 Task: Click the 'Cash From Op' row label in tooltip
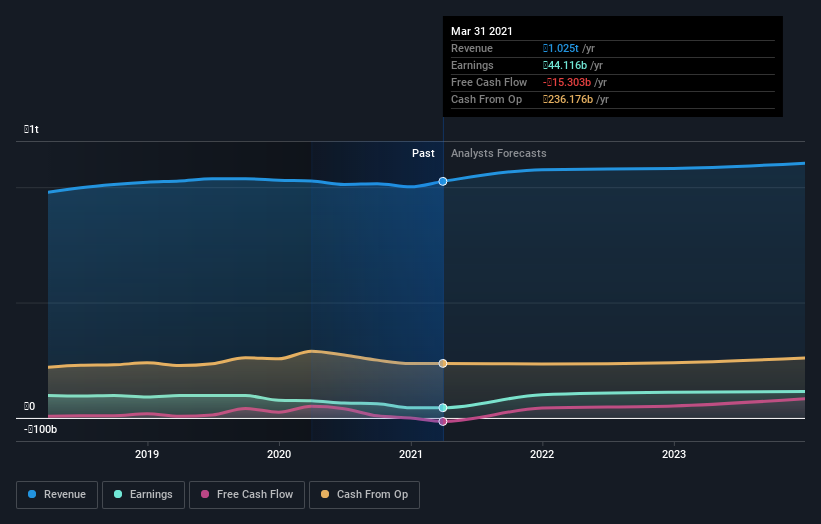486,99
